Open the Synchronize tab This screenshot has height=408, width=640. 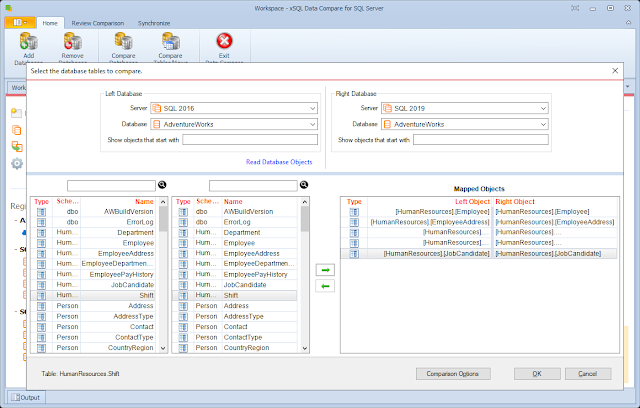click(x=154, y=23)
